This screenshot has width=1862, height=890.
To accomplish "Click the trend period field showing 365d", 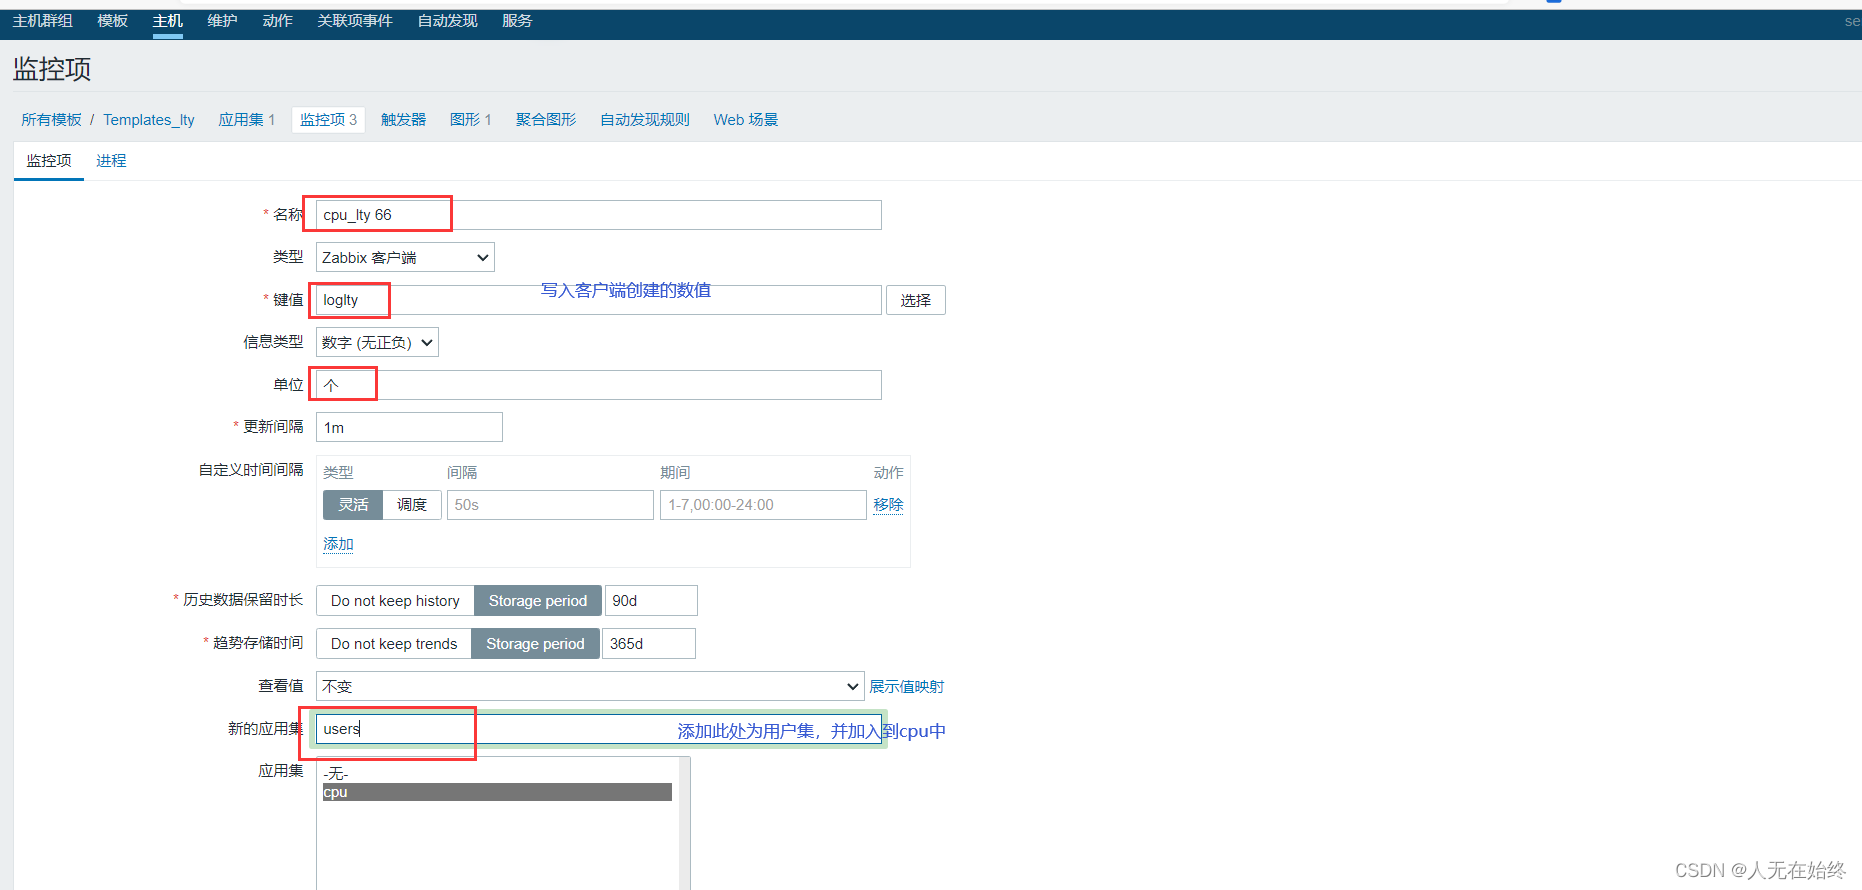I will 649,644.
